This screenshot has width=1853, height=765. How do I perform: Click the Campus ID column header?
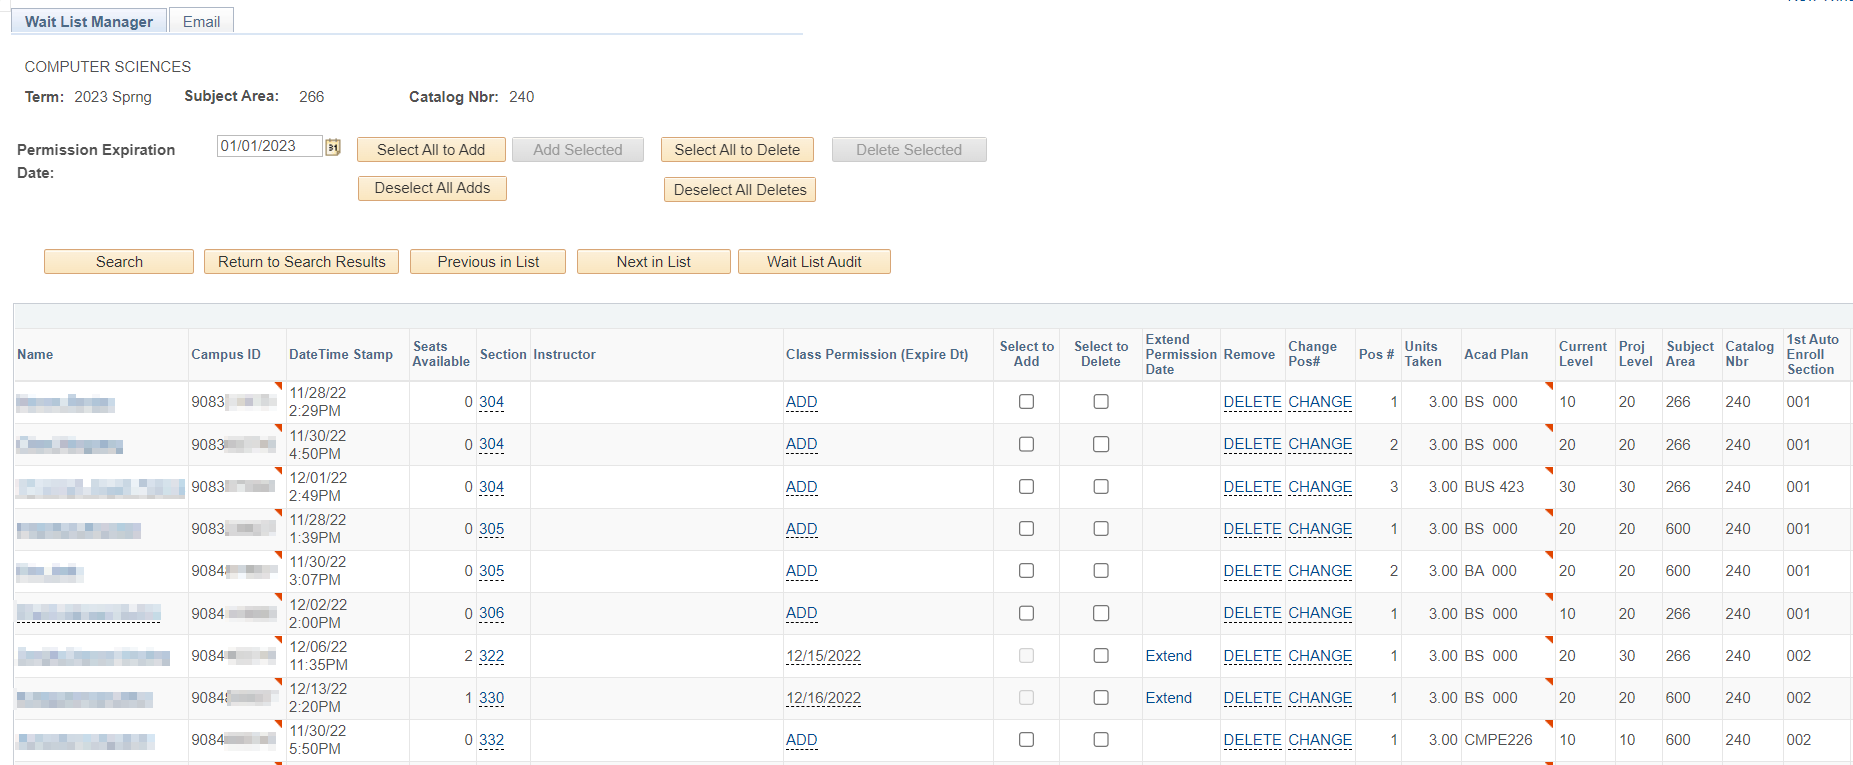226,355
